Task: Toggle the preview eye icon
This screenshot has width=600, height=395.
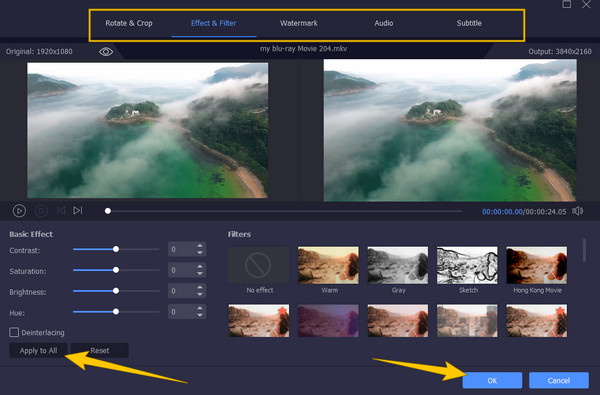Action: pyautogui.click(x=106, y=52)
